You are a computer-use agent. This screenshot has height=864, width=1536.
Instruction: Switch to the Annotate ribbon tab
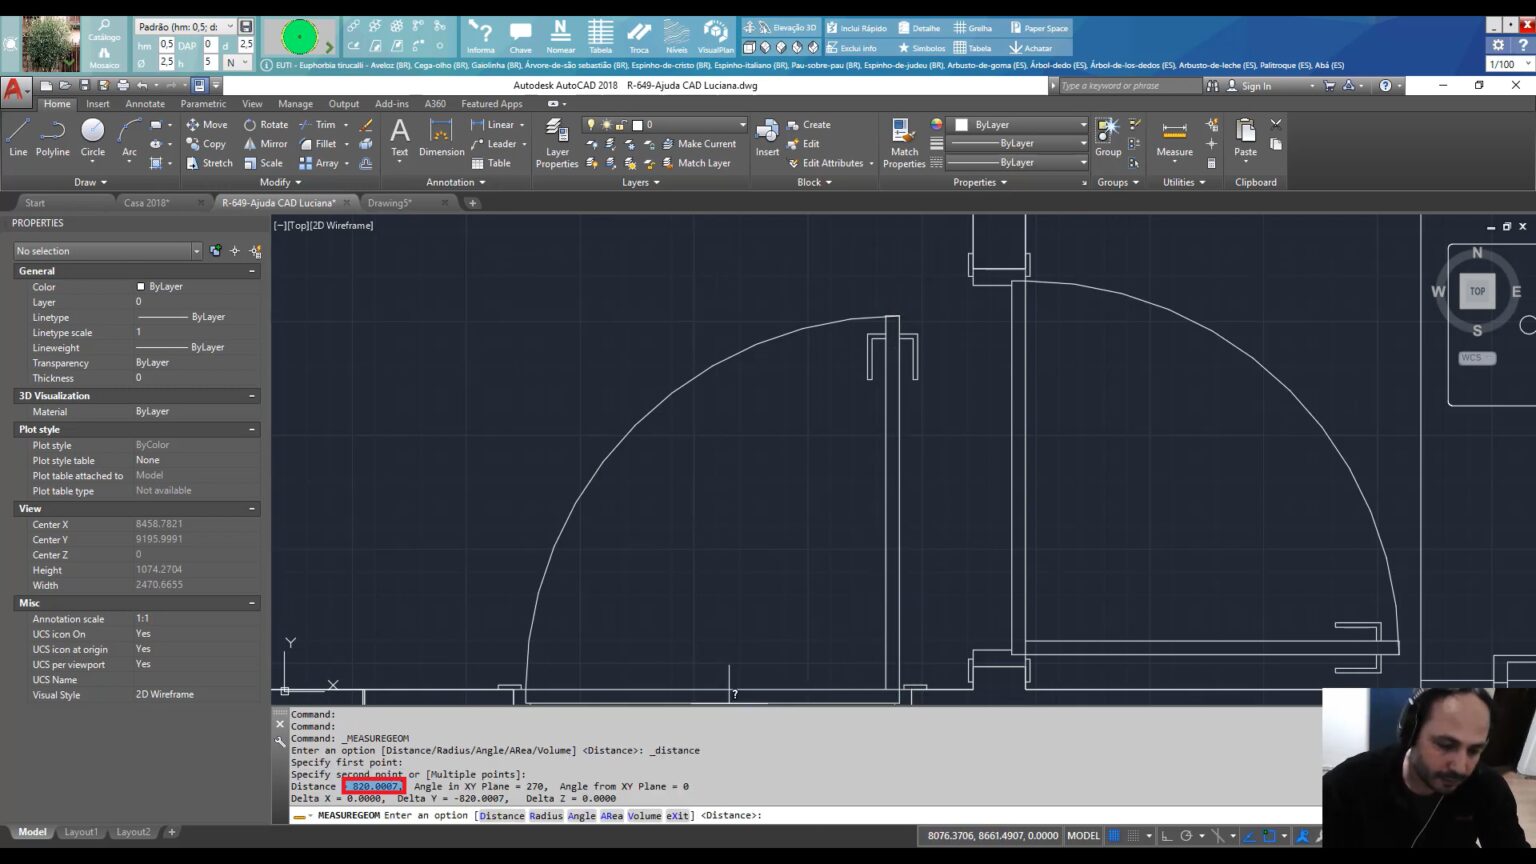point(145,103)
